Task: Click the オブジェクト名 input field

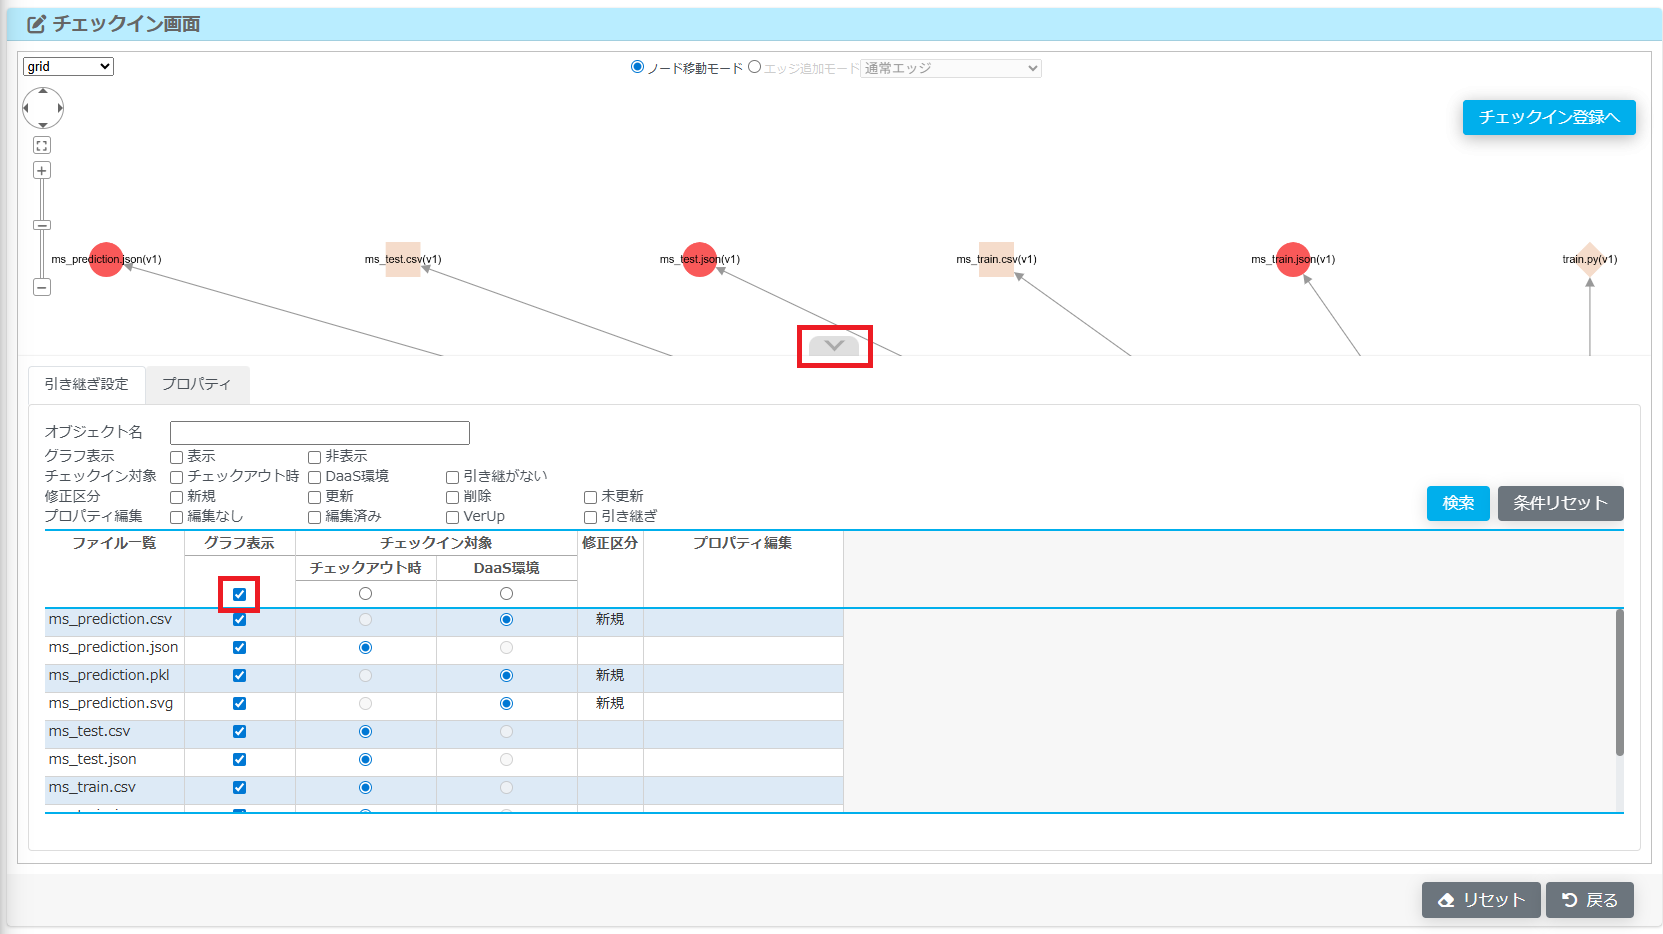Action: [319, 432]
